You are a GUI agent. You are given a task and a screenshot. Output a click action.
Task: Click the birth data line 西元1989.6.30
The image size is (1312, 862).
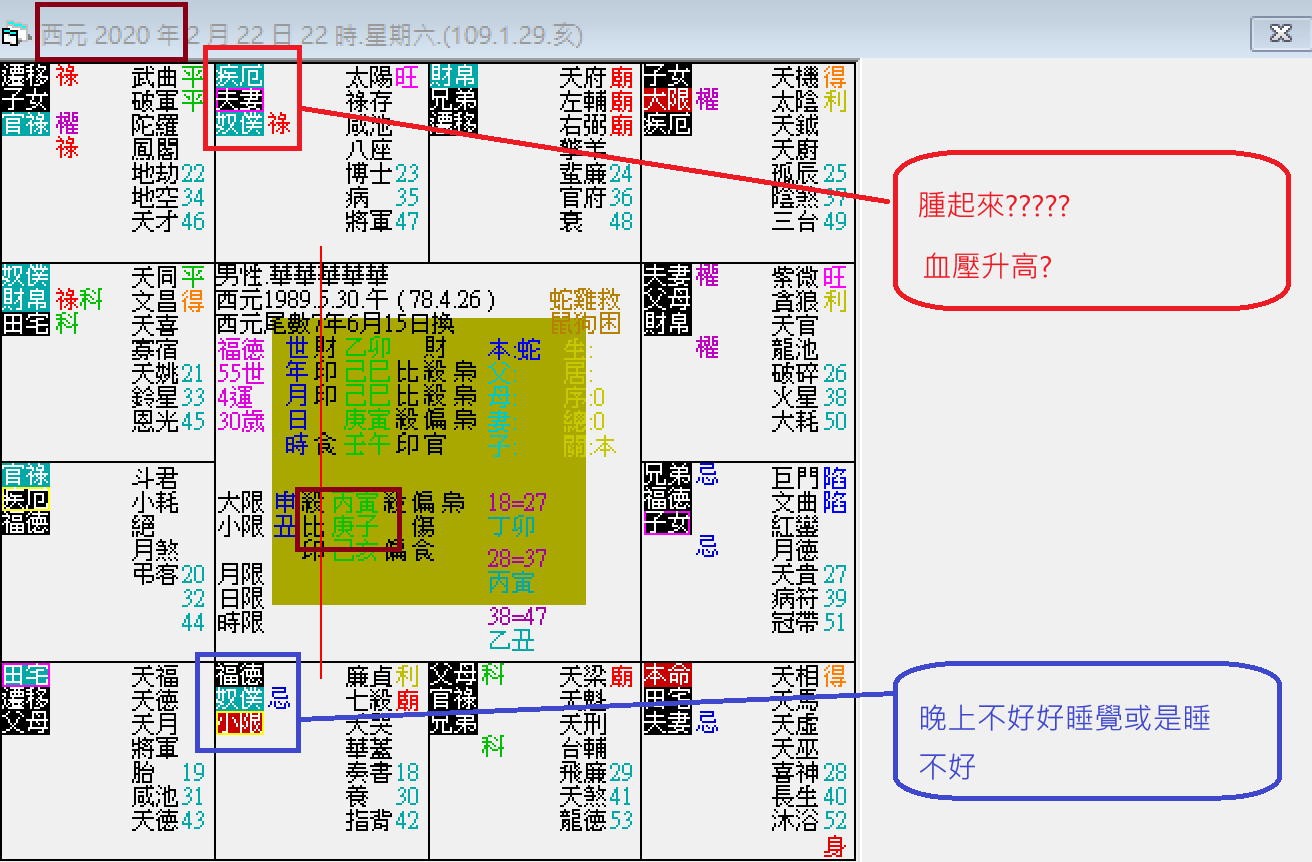(x=320, y=301)
